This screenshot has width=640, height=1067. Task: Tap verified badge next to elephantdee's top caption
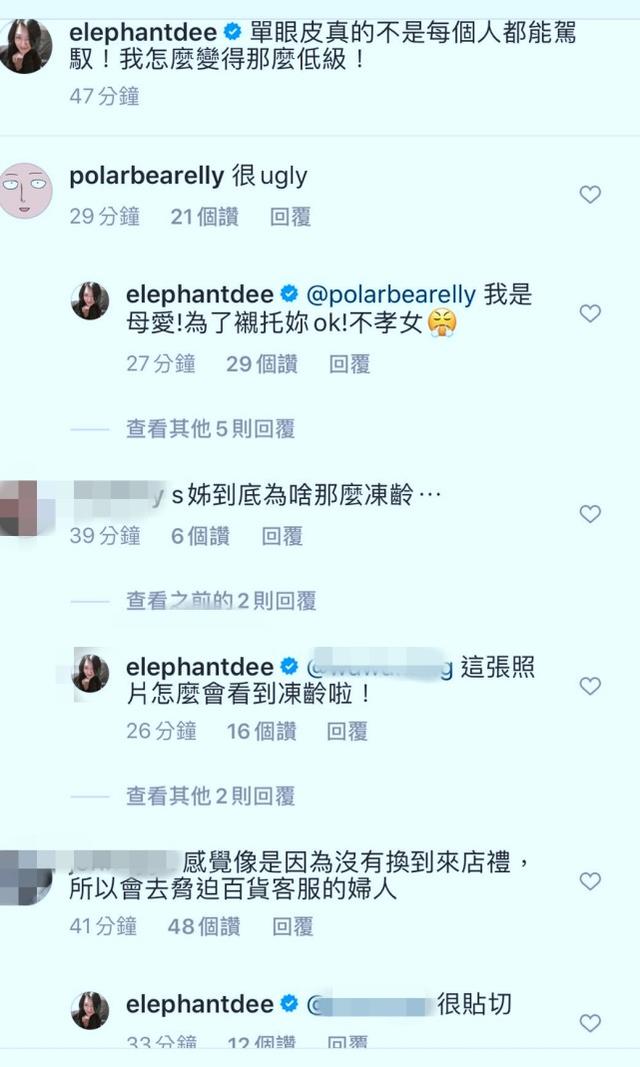coord(233,31)
